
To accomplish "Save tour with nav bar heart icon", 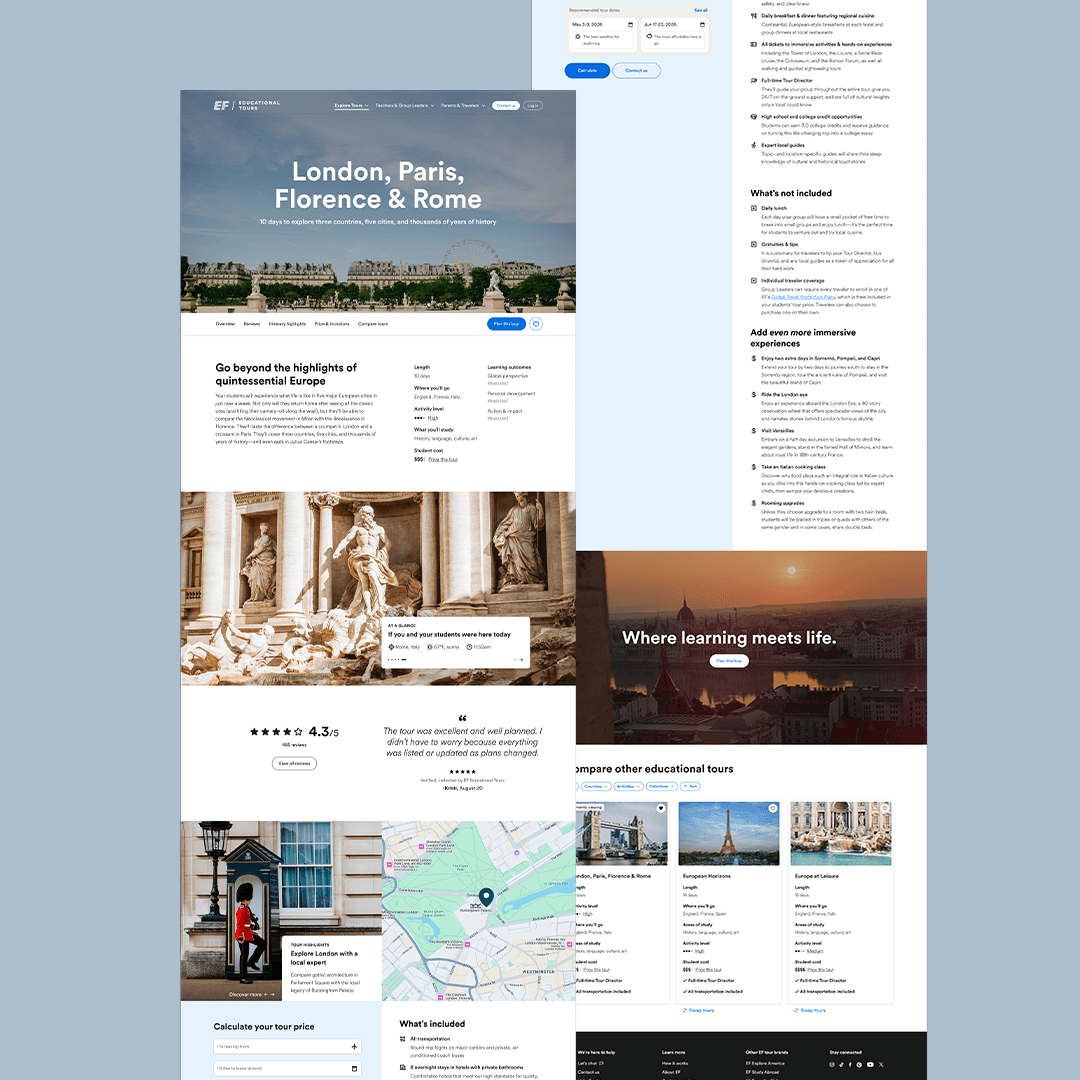I will pos(536,324).
